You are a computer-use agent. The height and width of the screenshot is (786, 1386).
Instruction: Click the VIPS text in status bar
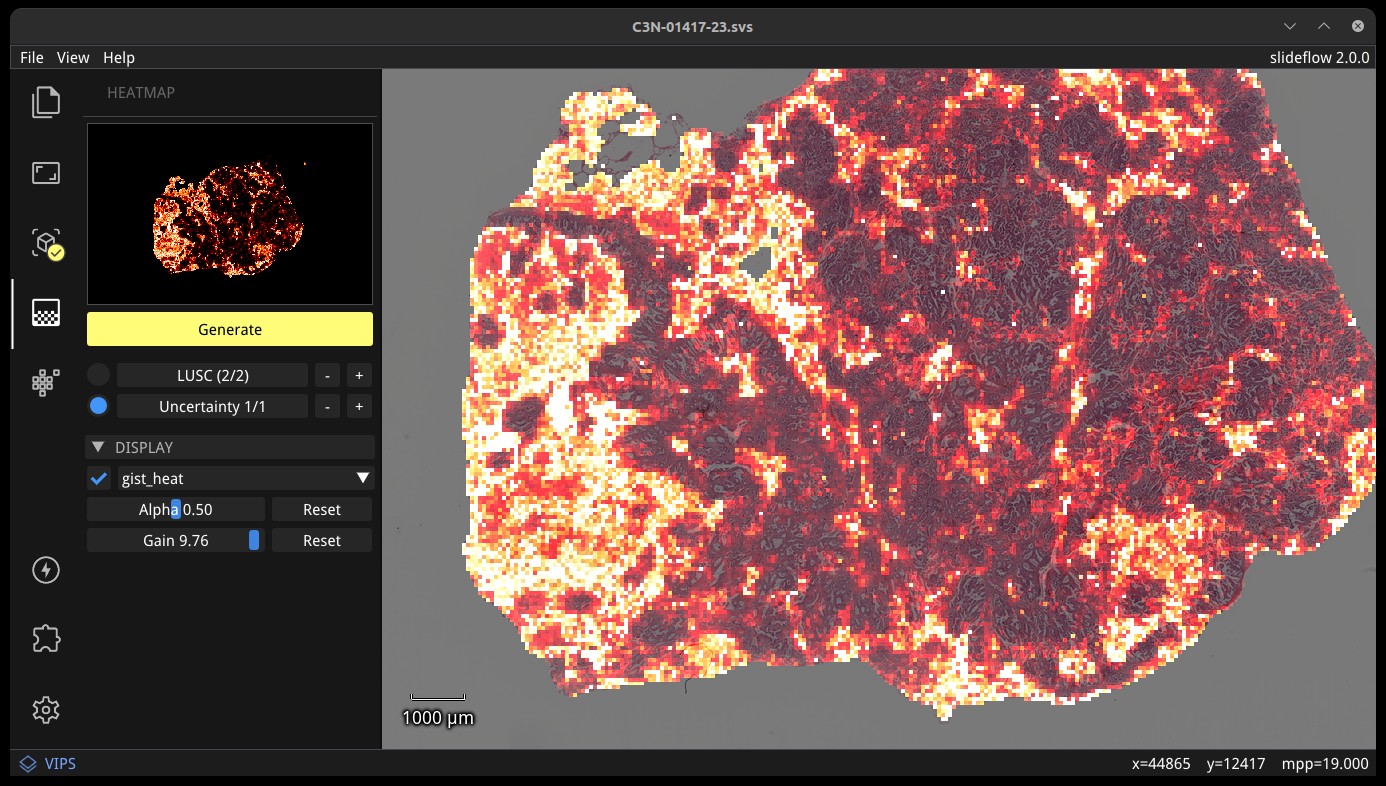point(60,764)
